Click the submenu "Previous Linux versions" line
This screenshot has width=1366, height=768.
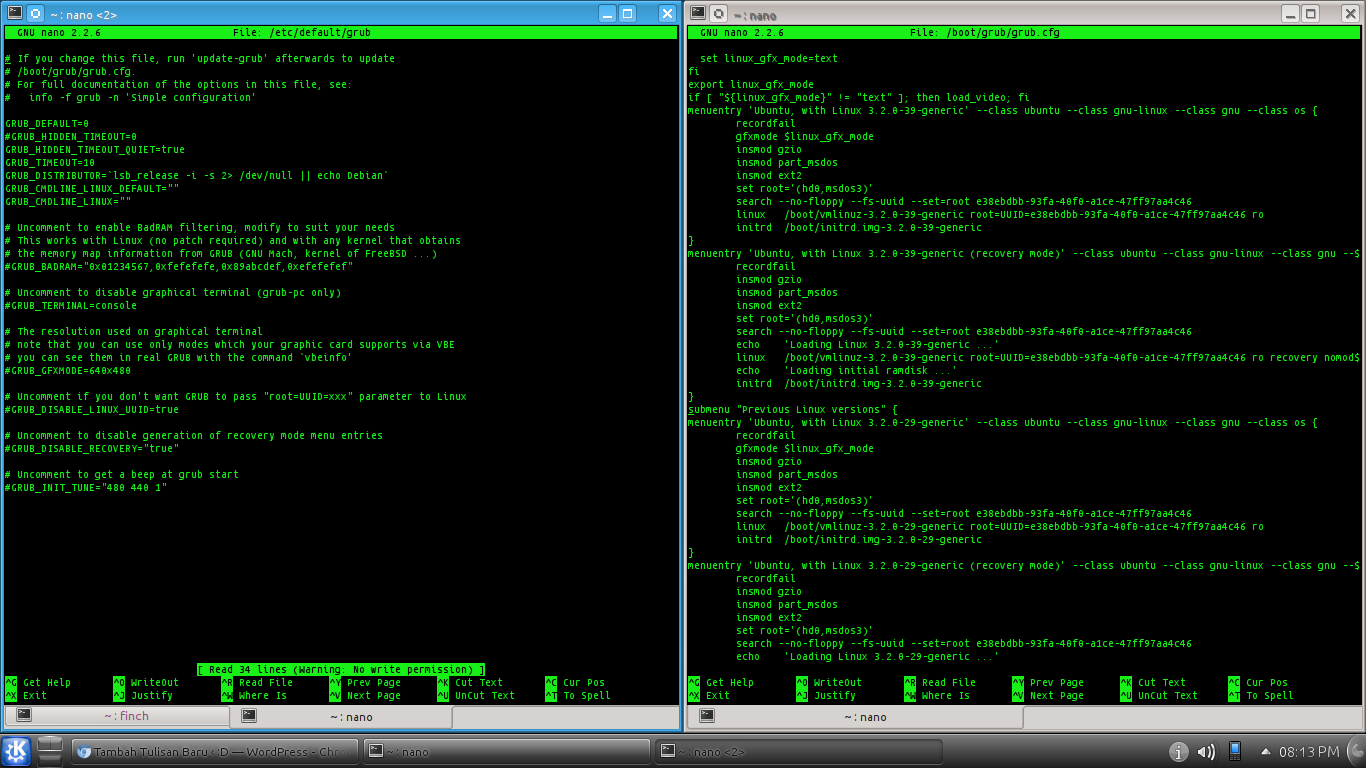[x=793, y=409]
